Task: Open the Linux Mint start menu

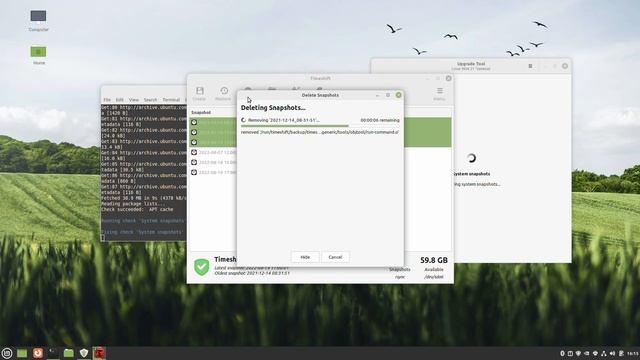Action: [x=7, y=353]
